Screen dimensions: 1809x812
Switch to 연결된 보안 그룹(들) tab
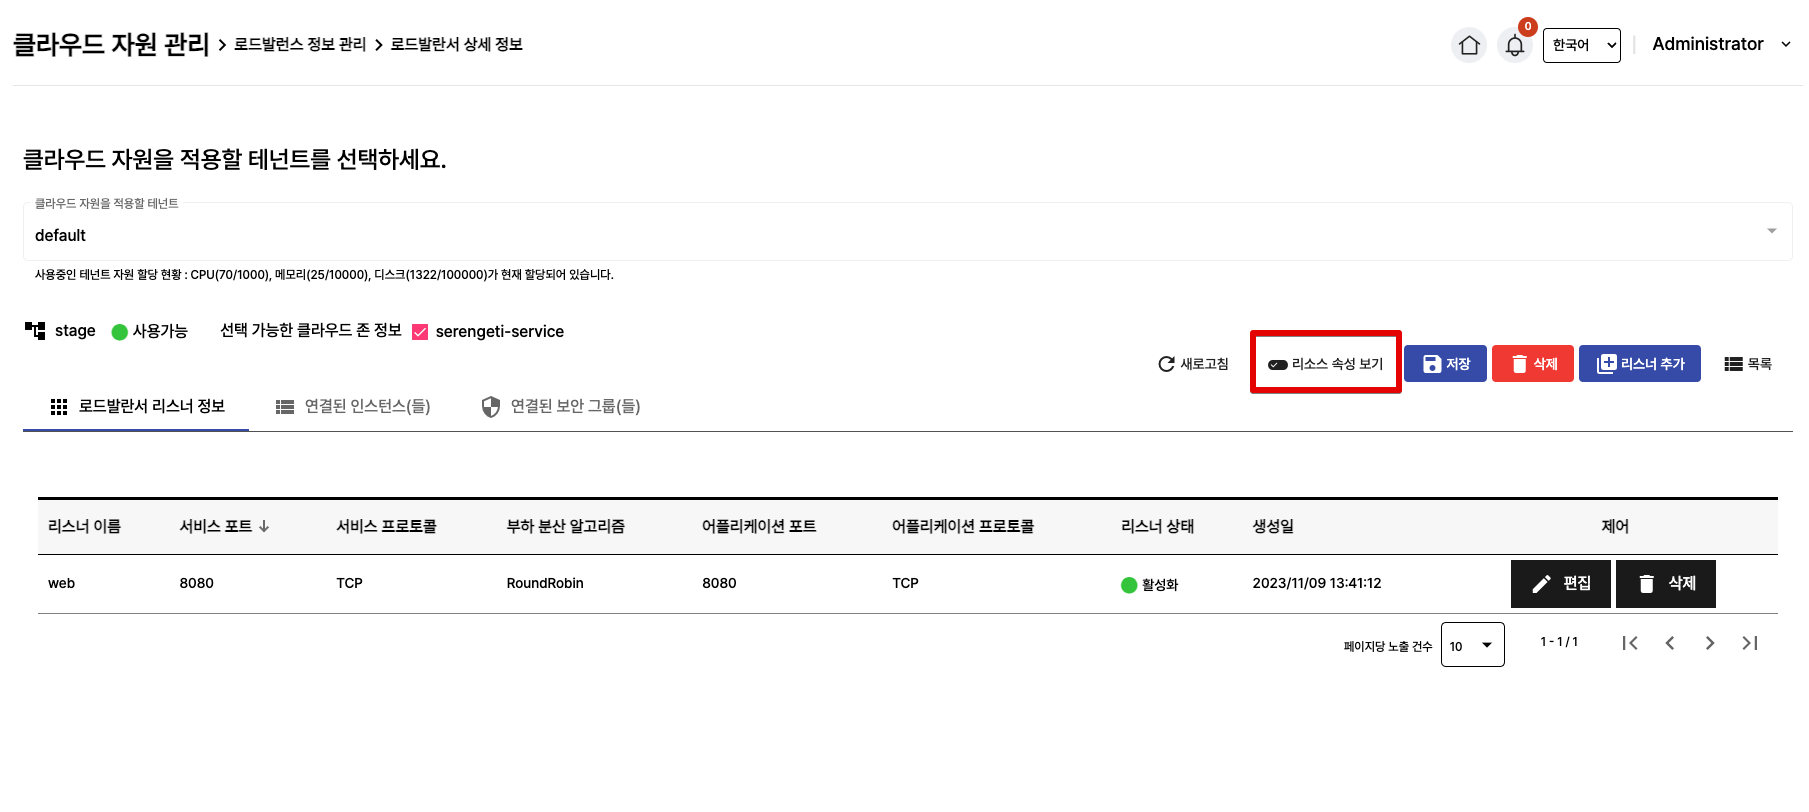(x=561, y=406)
